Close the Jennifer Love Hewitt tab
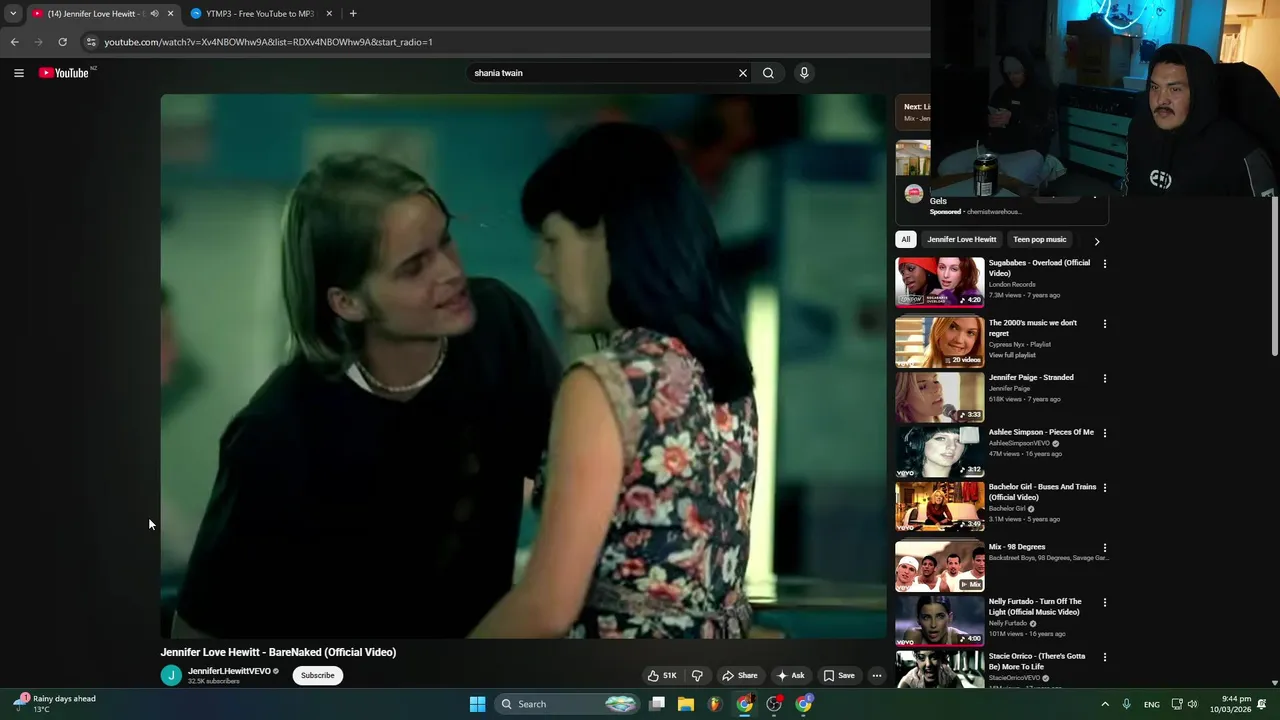The height and width of the screenshot is (720, 1280). 170,14
